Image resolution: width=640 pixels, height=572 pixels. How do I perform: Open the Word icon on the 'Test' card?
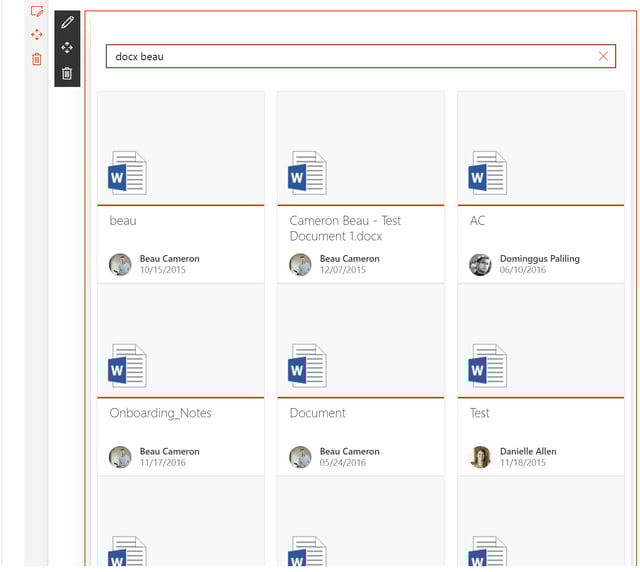[488, 365]
